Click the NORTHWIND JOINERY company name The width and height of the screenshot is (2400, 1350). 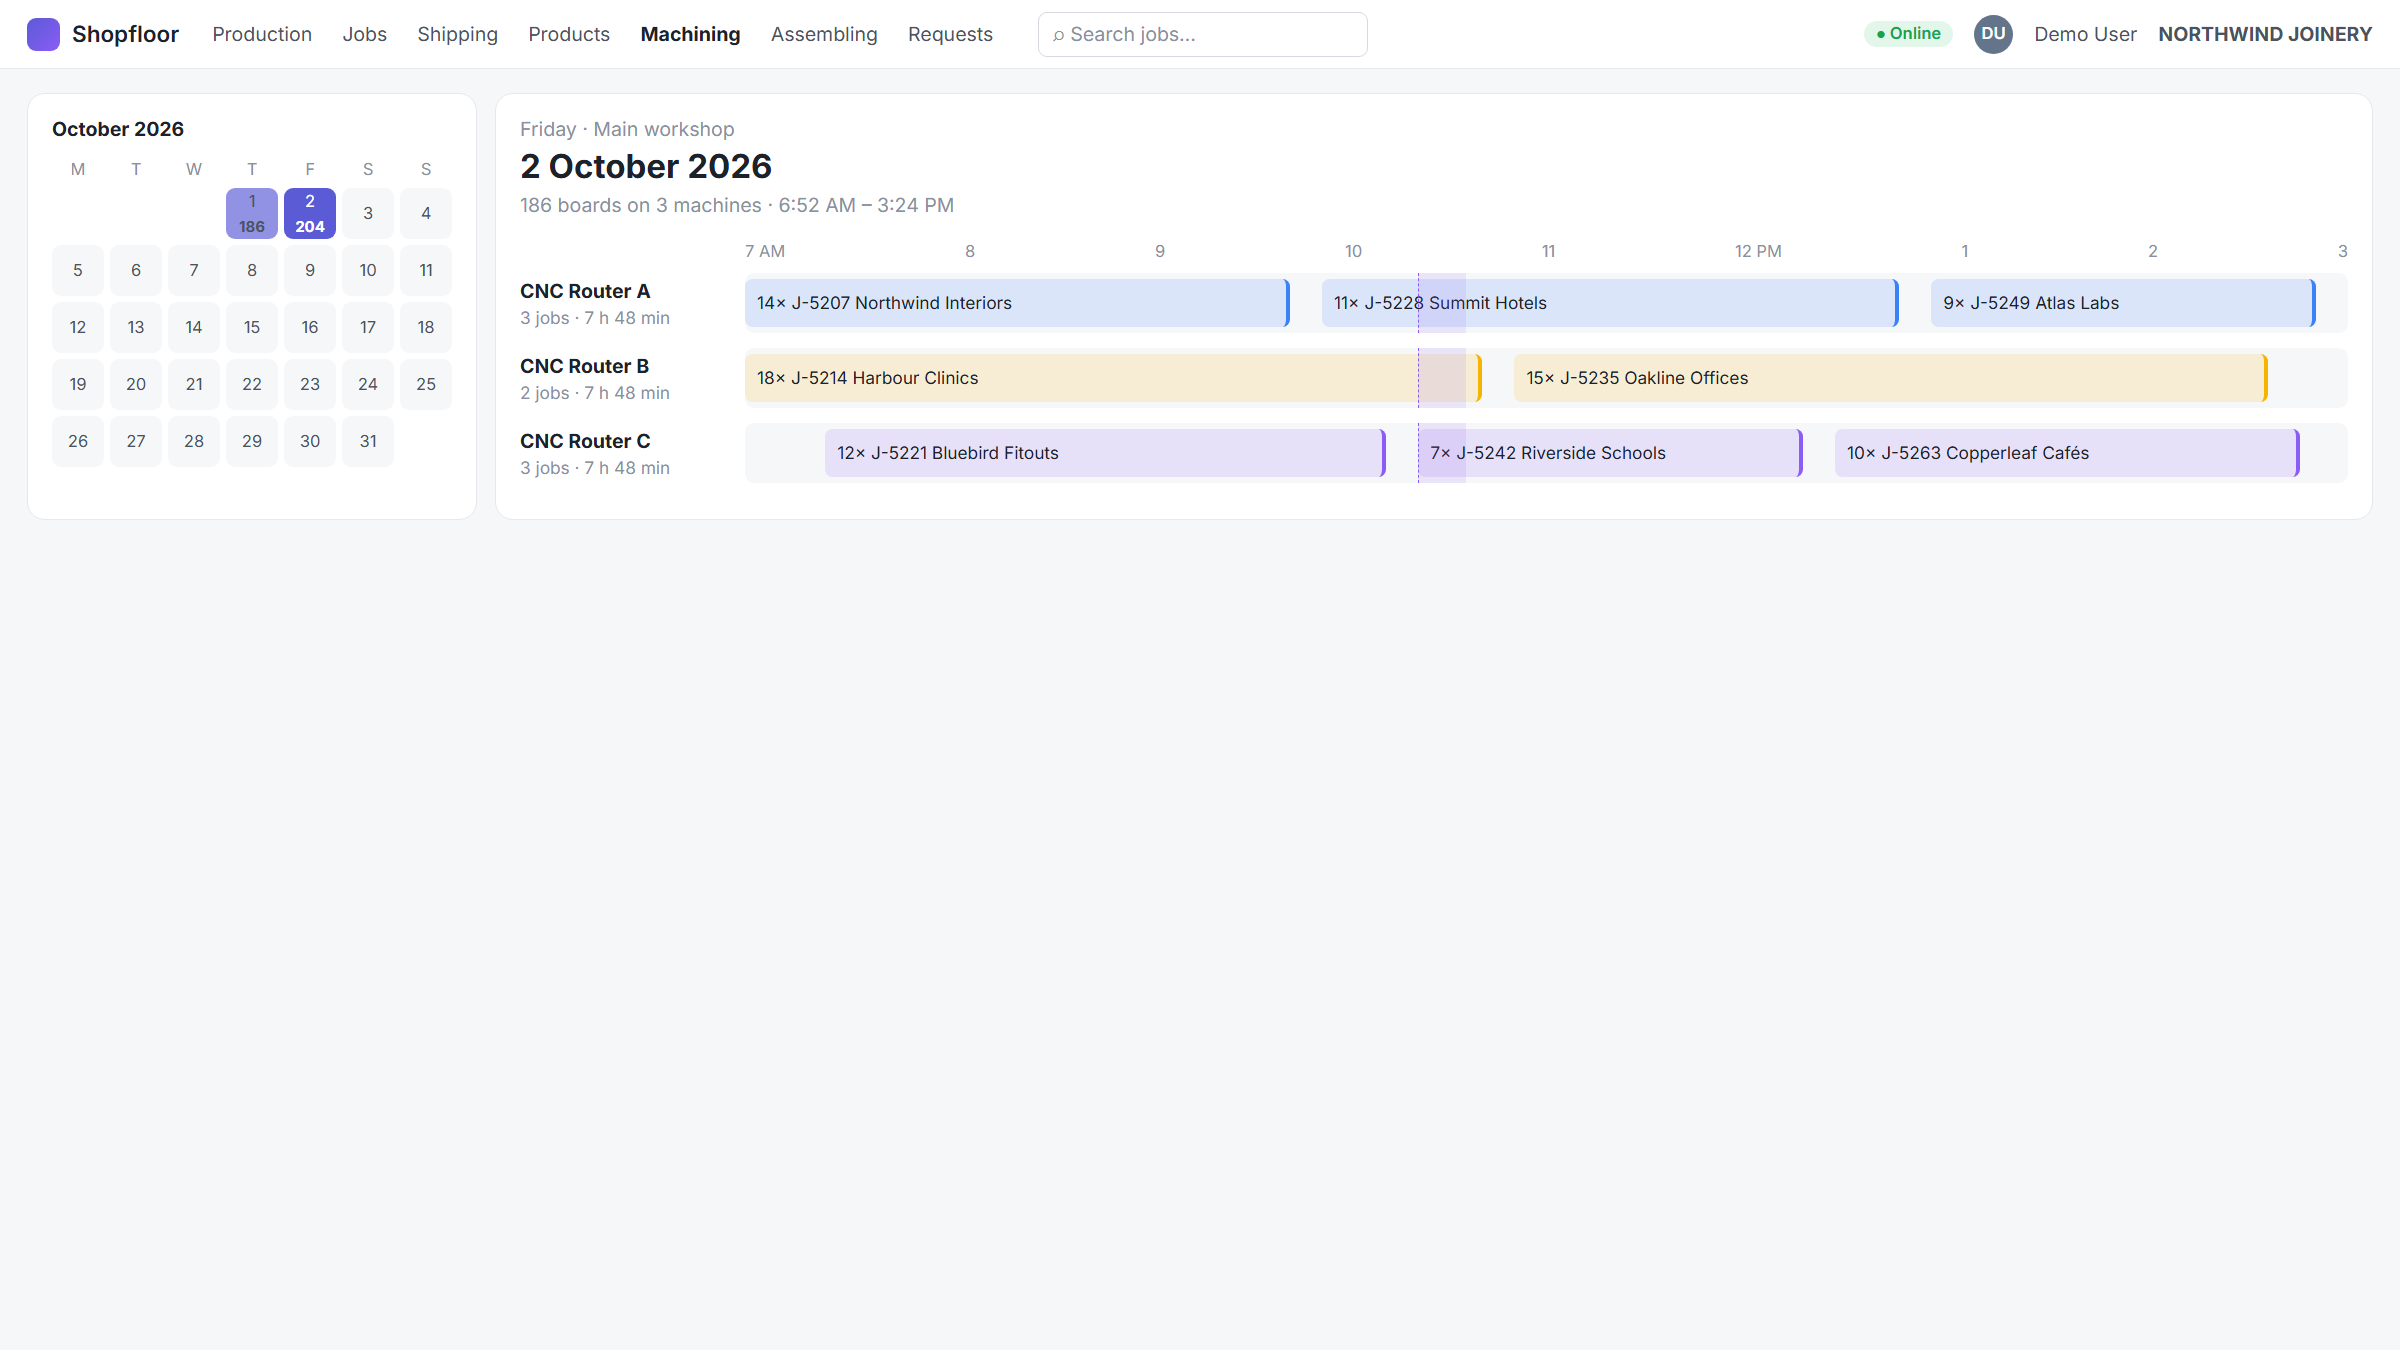click(x=2265, y=34)
